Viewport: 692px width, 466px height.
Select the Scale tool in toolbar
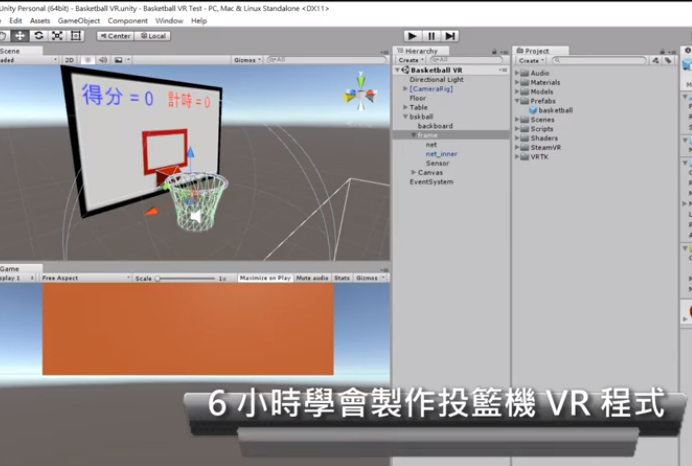[x=57, y=36]
